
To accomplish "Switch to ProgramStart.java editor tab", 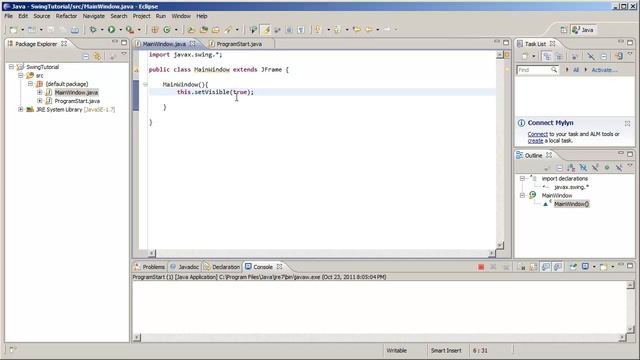I will (239, 44).
